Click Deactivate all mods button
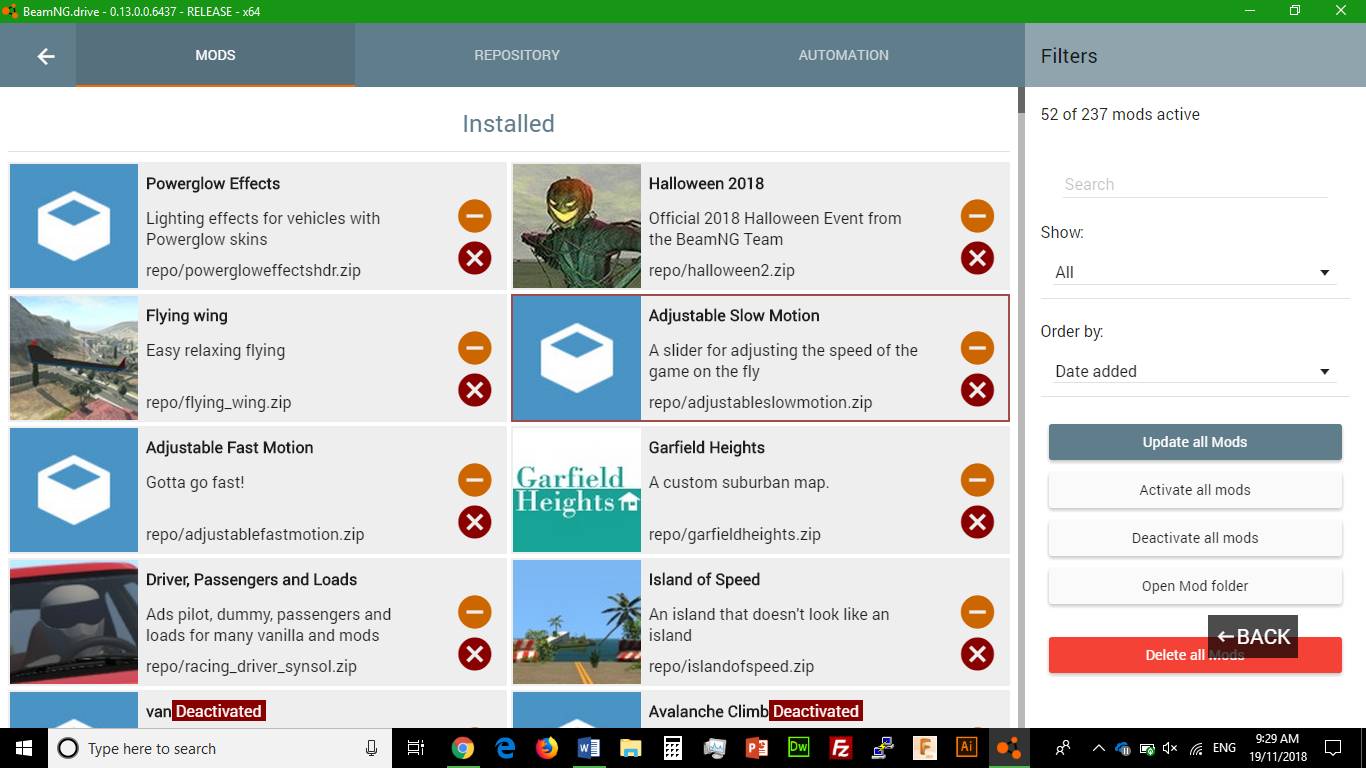Viewport: 1366px width, 768px height. click(x=1195, y=538)
